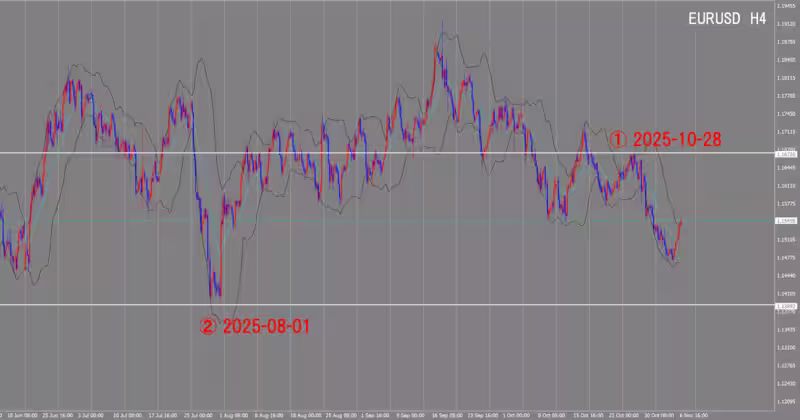Click the latest candle at chart's right edge
800x420 pixels.
coord(681,224)
